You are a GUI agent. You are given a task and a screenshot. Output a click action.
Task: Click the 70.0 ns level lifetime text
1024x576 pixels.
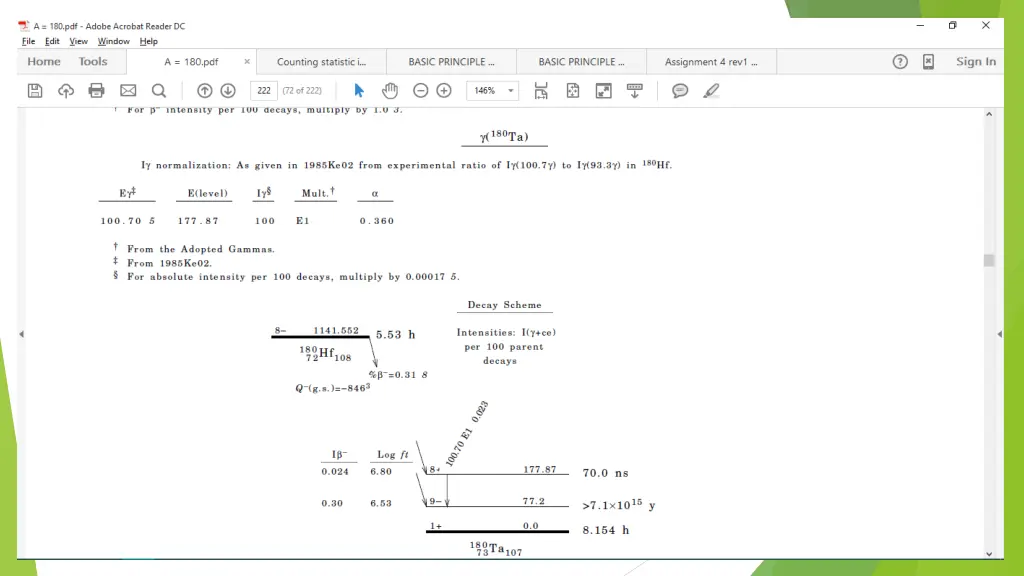(605, 473)
